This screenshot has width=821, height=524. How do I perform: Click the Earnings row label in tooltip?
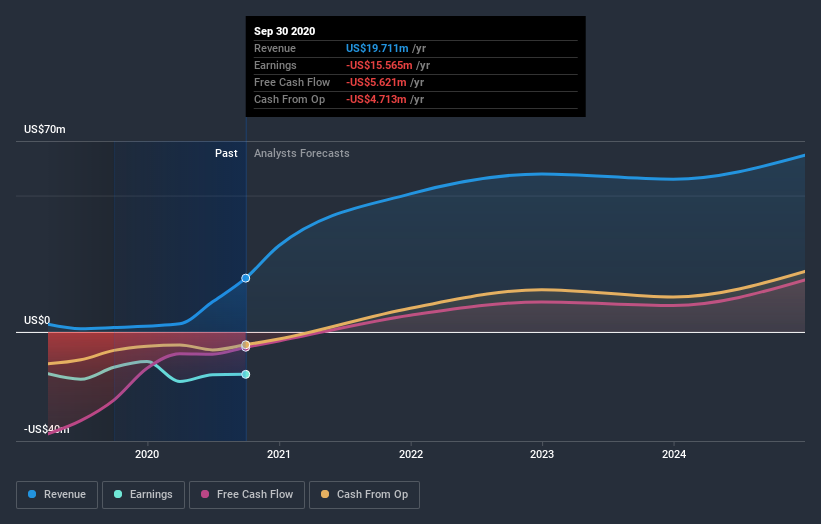pyautogui.click(x=275, y=65)
